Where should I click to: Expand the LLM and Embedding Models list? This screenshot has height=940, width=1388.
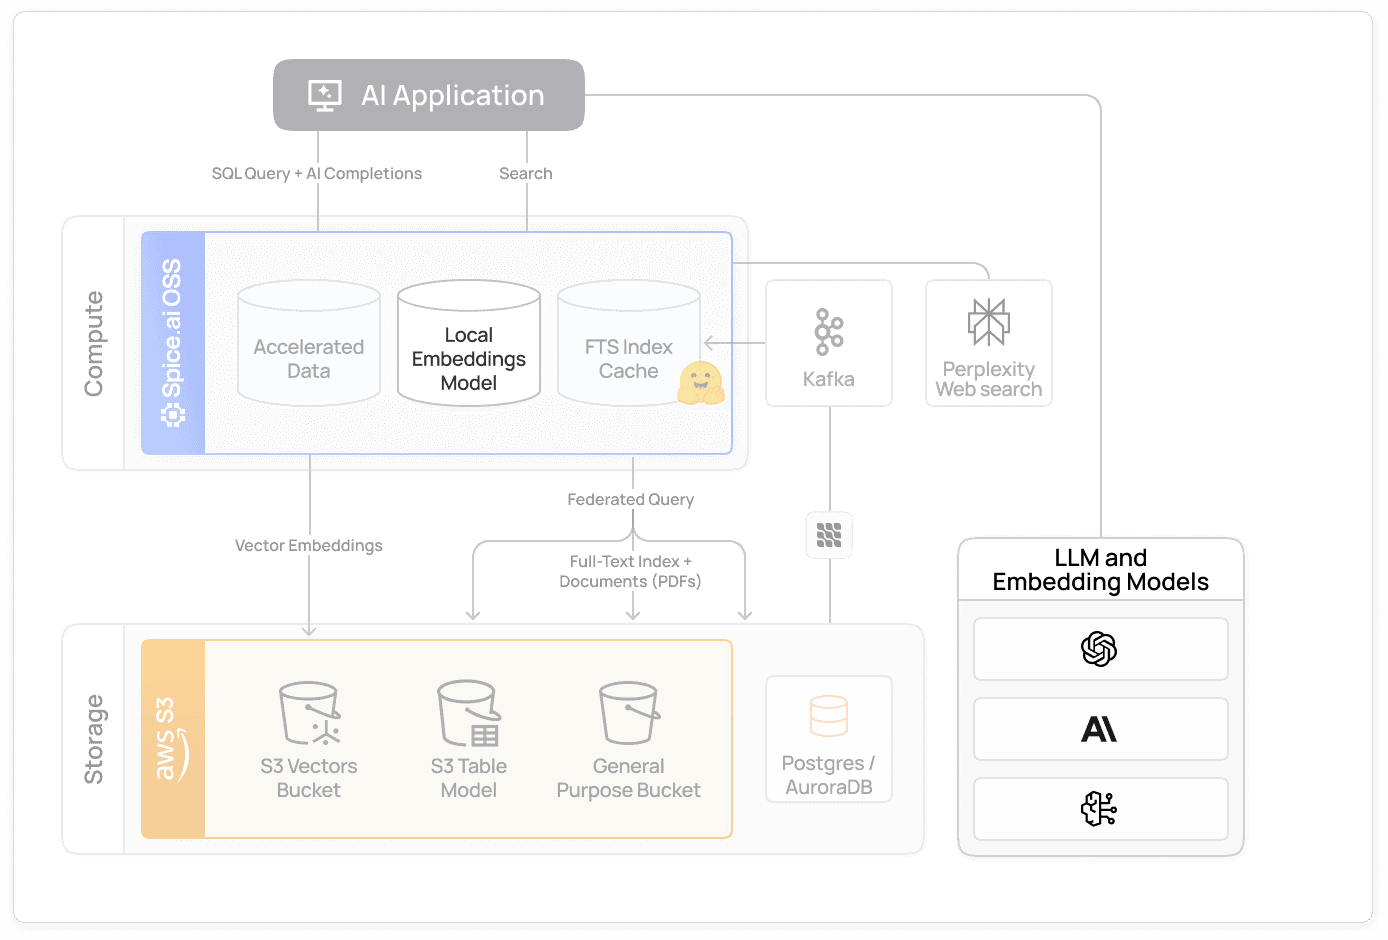[x=1100, y=570]
